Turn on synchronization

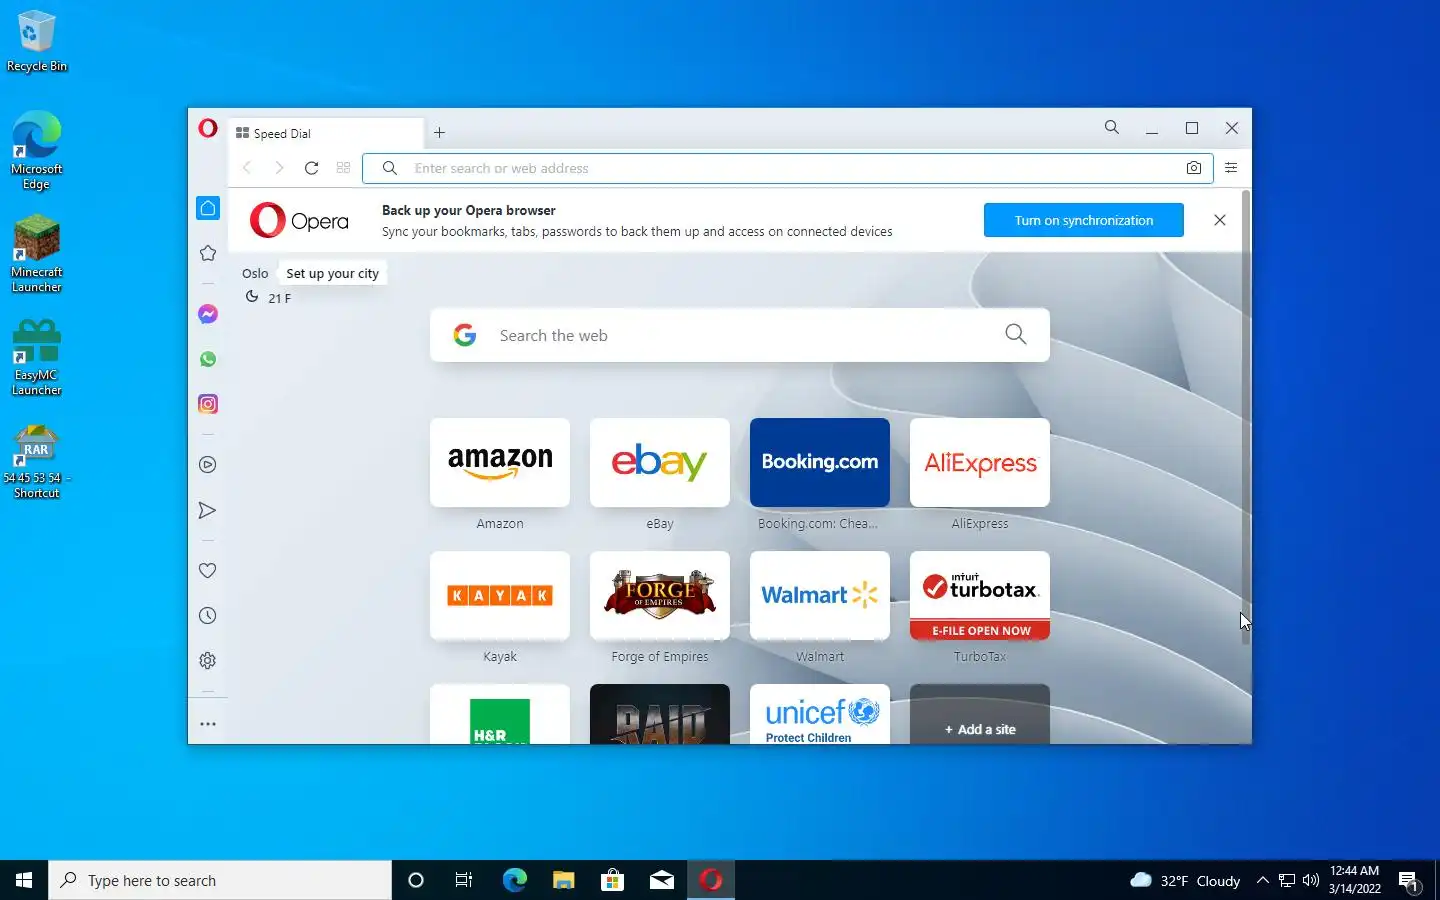coord(1084,220)
